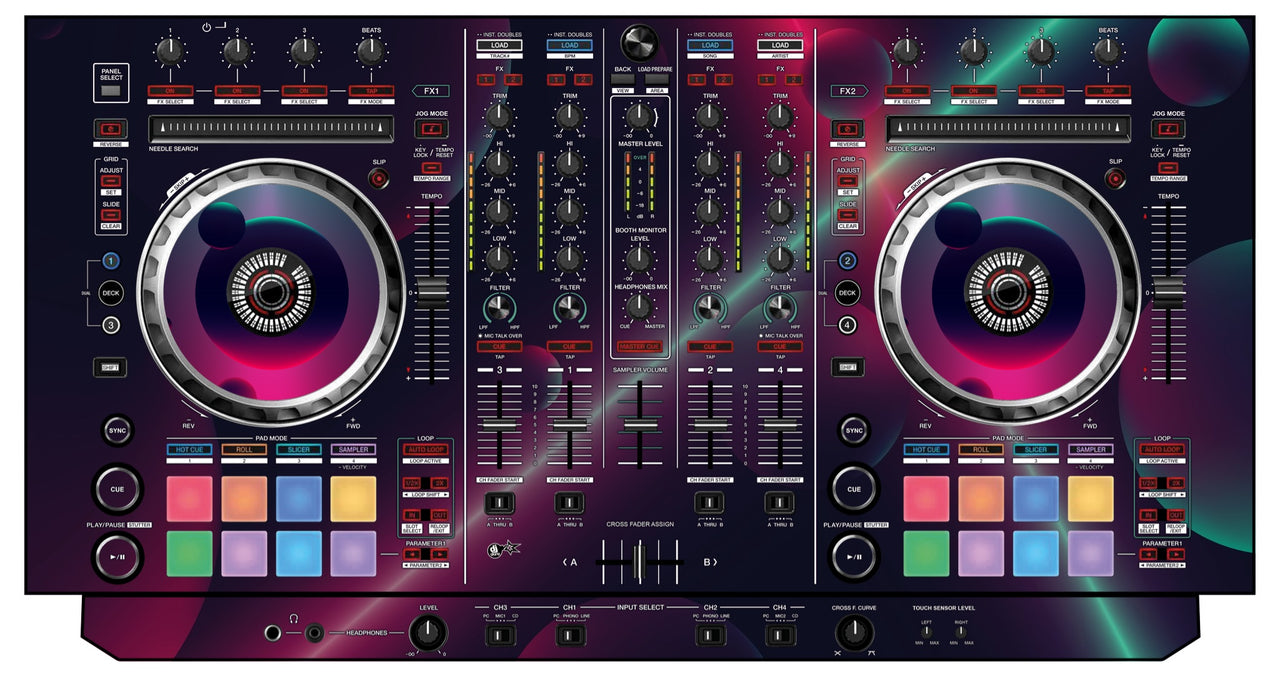
Task: Select SLICER pad mode on left deck
Action: point(299,450)
